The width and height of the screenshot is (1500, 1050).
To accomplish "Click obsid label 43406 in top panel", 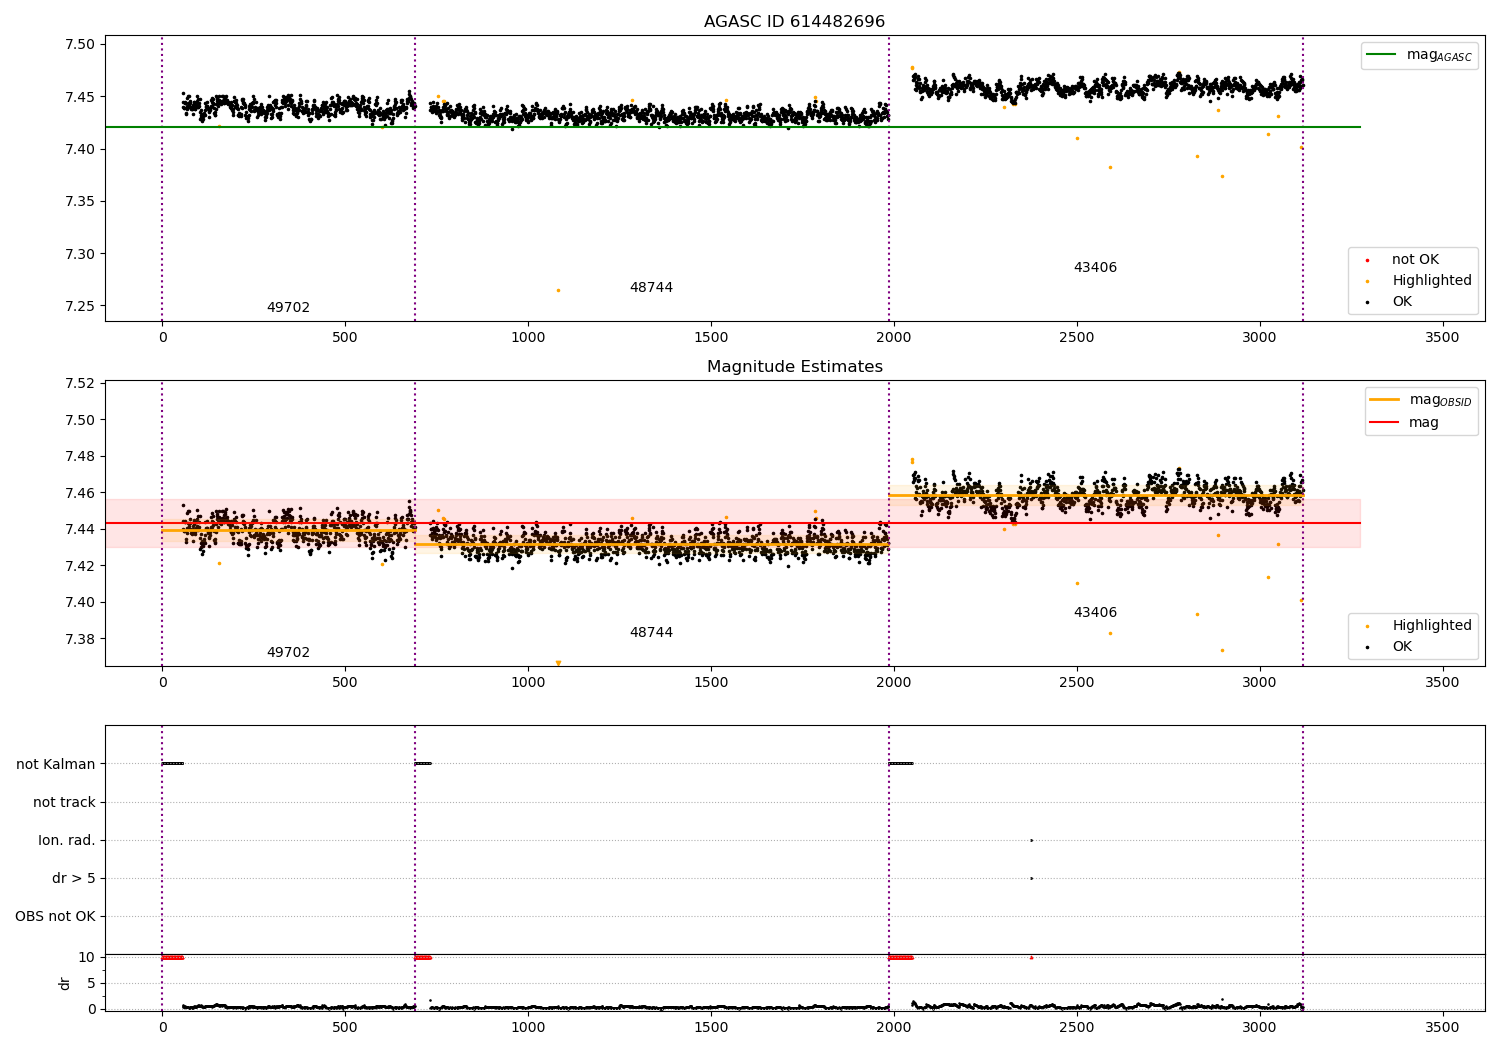I will click(x=1095, y=268).
